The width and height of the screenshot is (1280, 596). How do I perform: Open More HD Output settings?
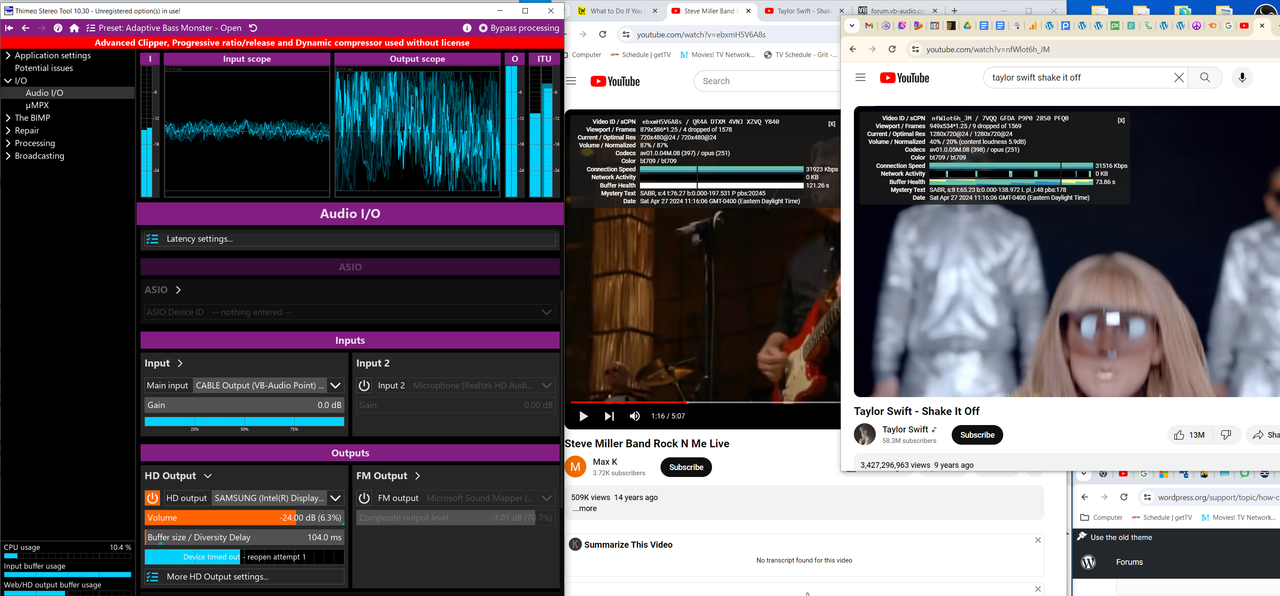(x=244, y=577)
